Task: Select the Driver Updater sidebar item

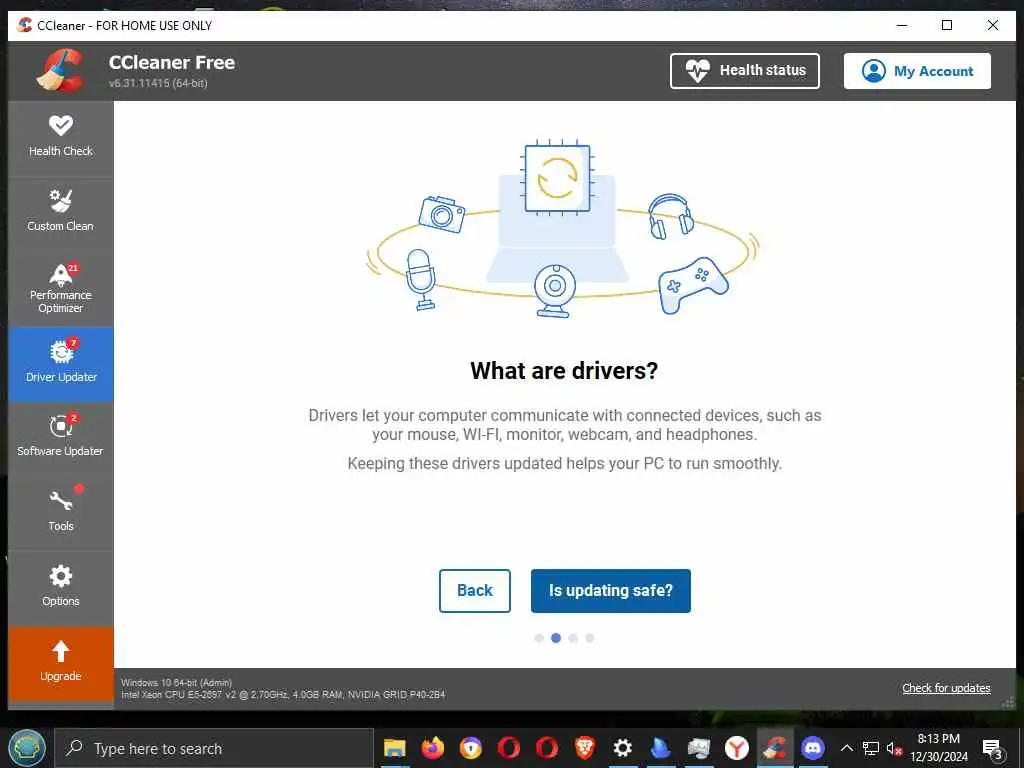Action: tap(61, 364)
